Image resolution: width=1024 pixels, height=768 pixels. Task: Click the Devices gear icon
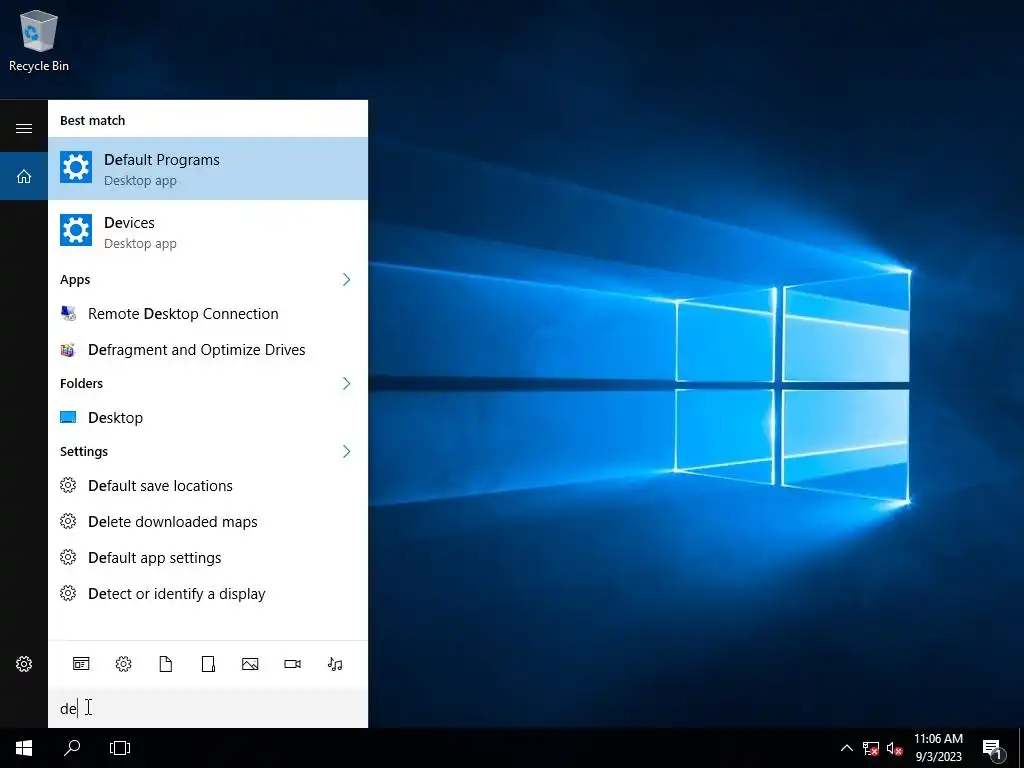click(76, 231)
